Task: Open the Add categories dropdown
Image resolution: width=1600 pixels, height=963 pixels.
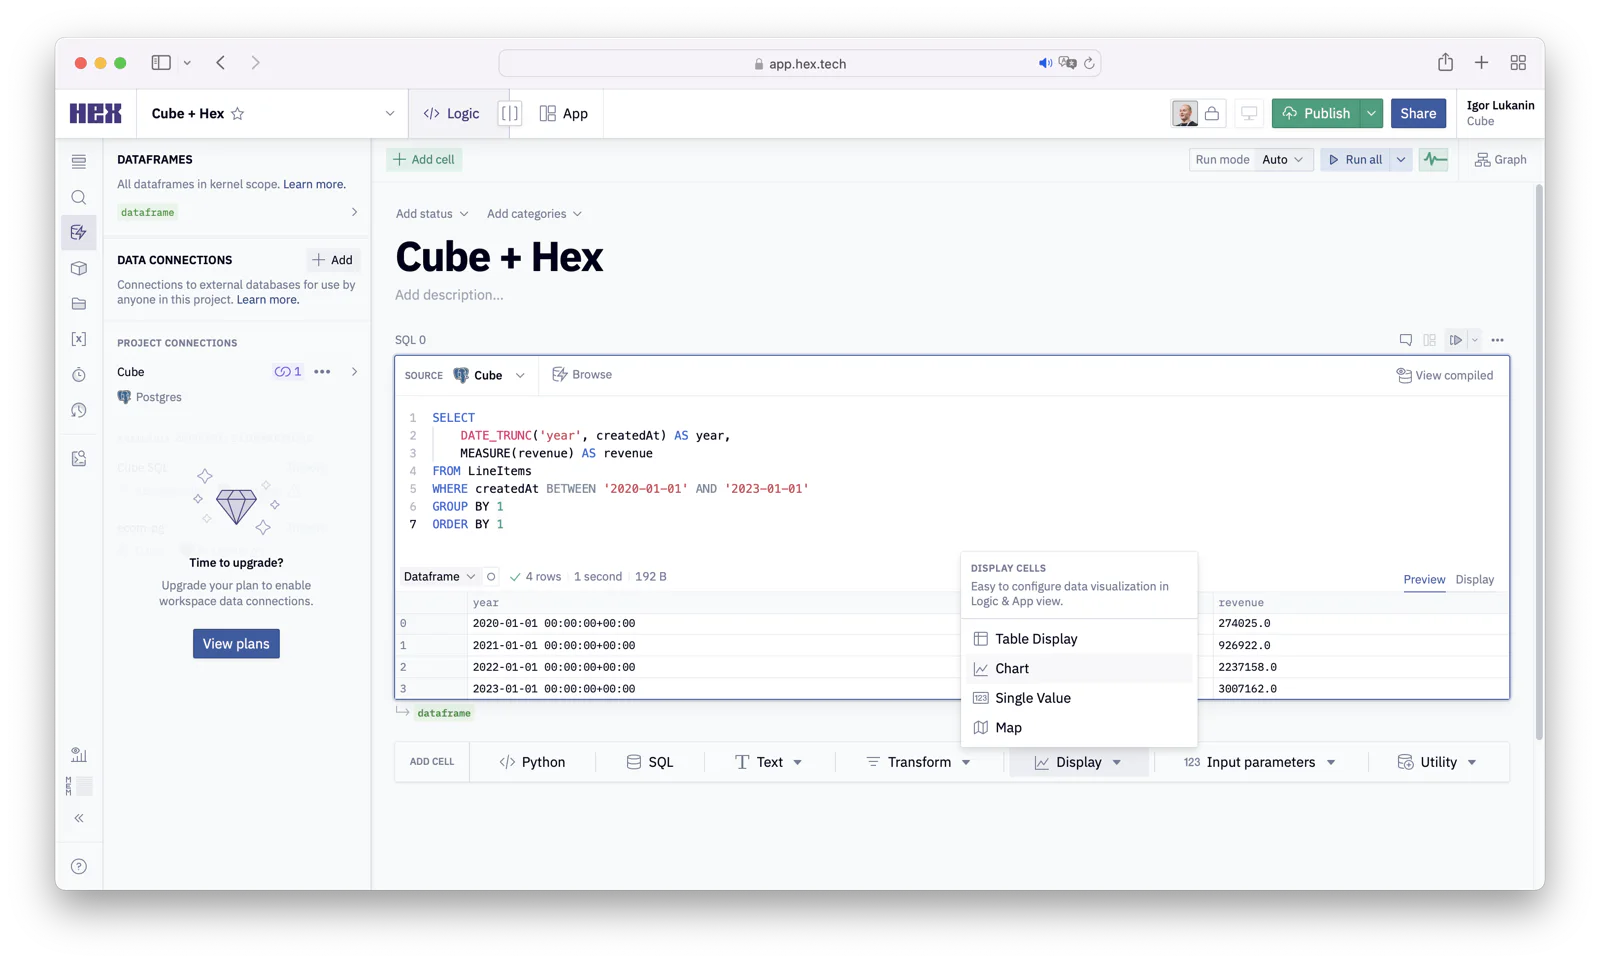Action: (x=534, y=214)
